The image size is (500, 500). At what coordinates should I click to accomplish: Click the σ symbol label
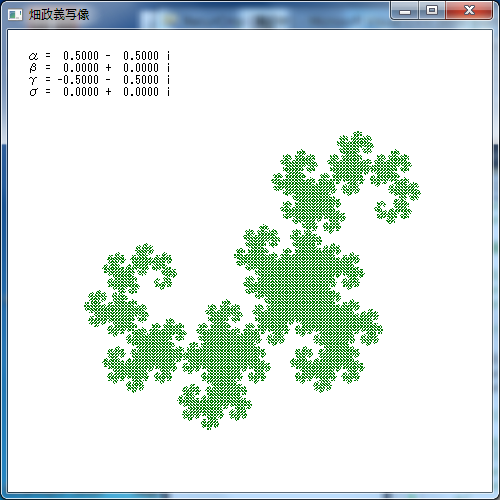33,92
